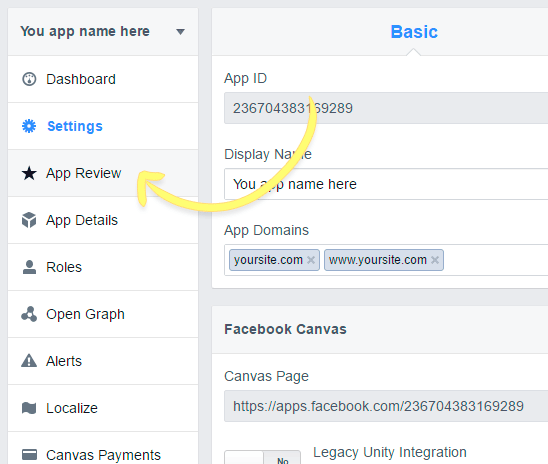Viewport: 548px width, 464px height.
Task: Remove the www.yoursite.com domain tag
Action: (435, 260)
